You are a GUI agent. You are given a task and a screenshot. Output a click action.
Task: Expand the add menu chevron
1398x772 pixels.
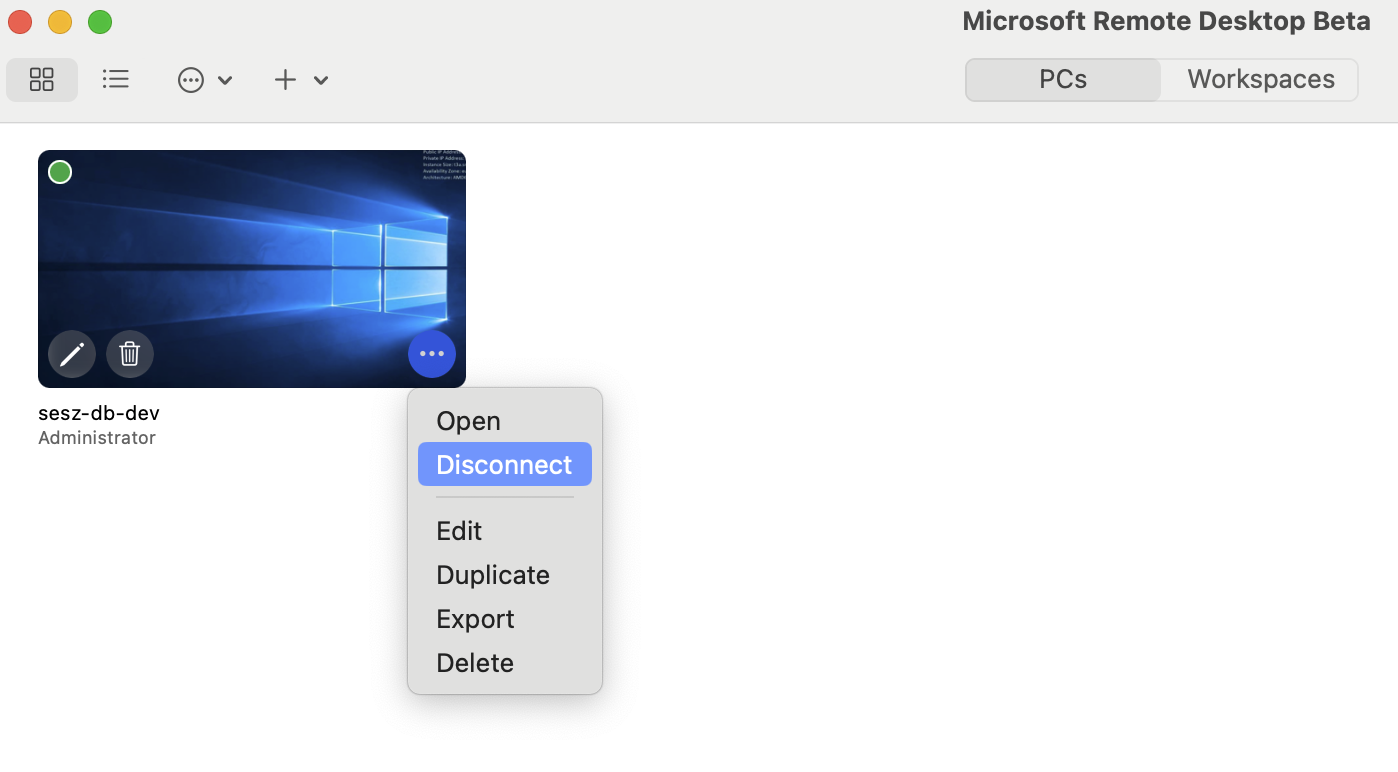(x=321, y=80)
